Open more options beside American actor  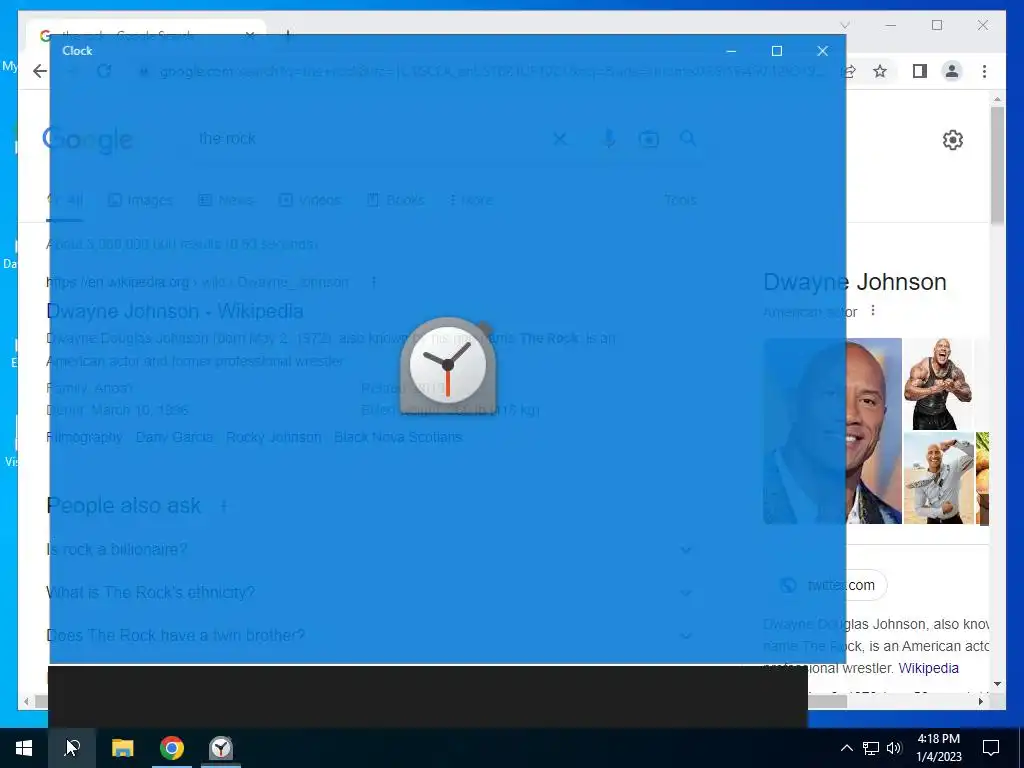pyautogui.click(x=873, y=311)
